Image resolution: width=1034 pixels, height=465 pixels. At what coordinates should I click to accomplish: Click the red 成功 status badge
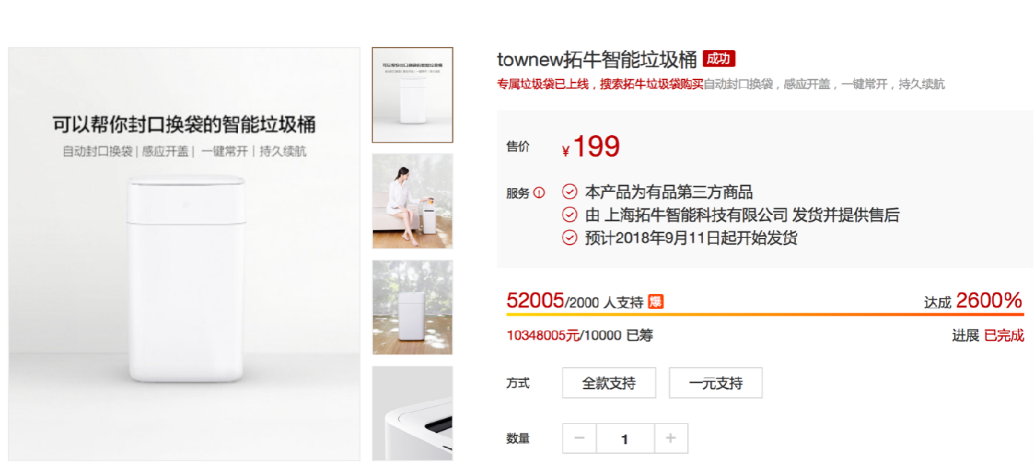719,59
